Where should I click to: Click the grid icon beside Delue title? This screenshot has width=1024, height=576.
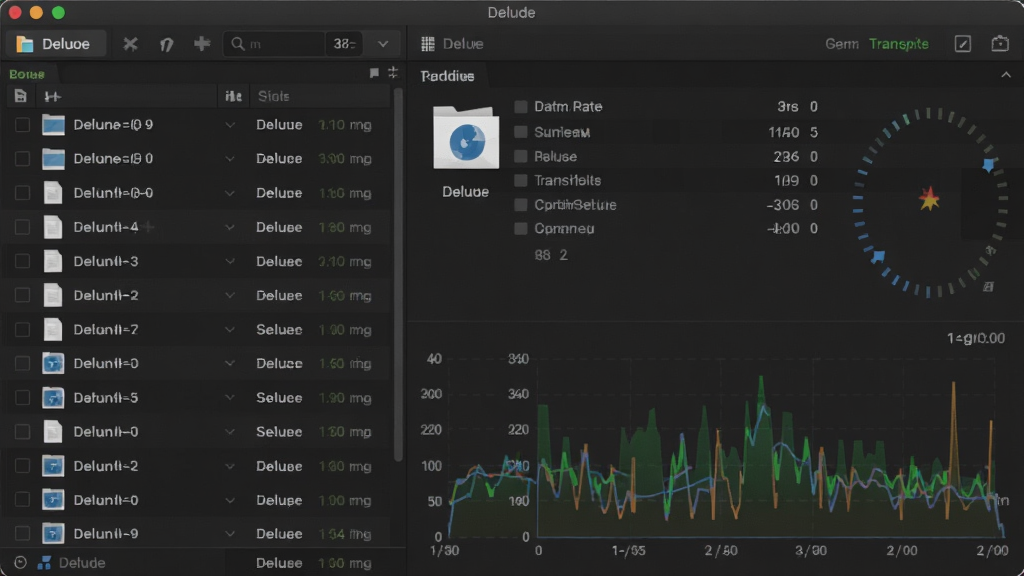pos(428,44)
